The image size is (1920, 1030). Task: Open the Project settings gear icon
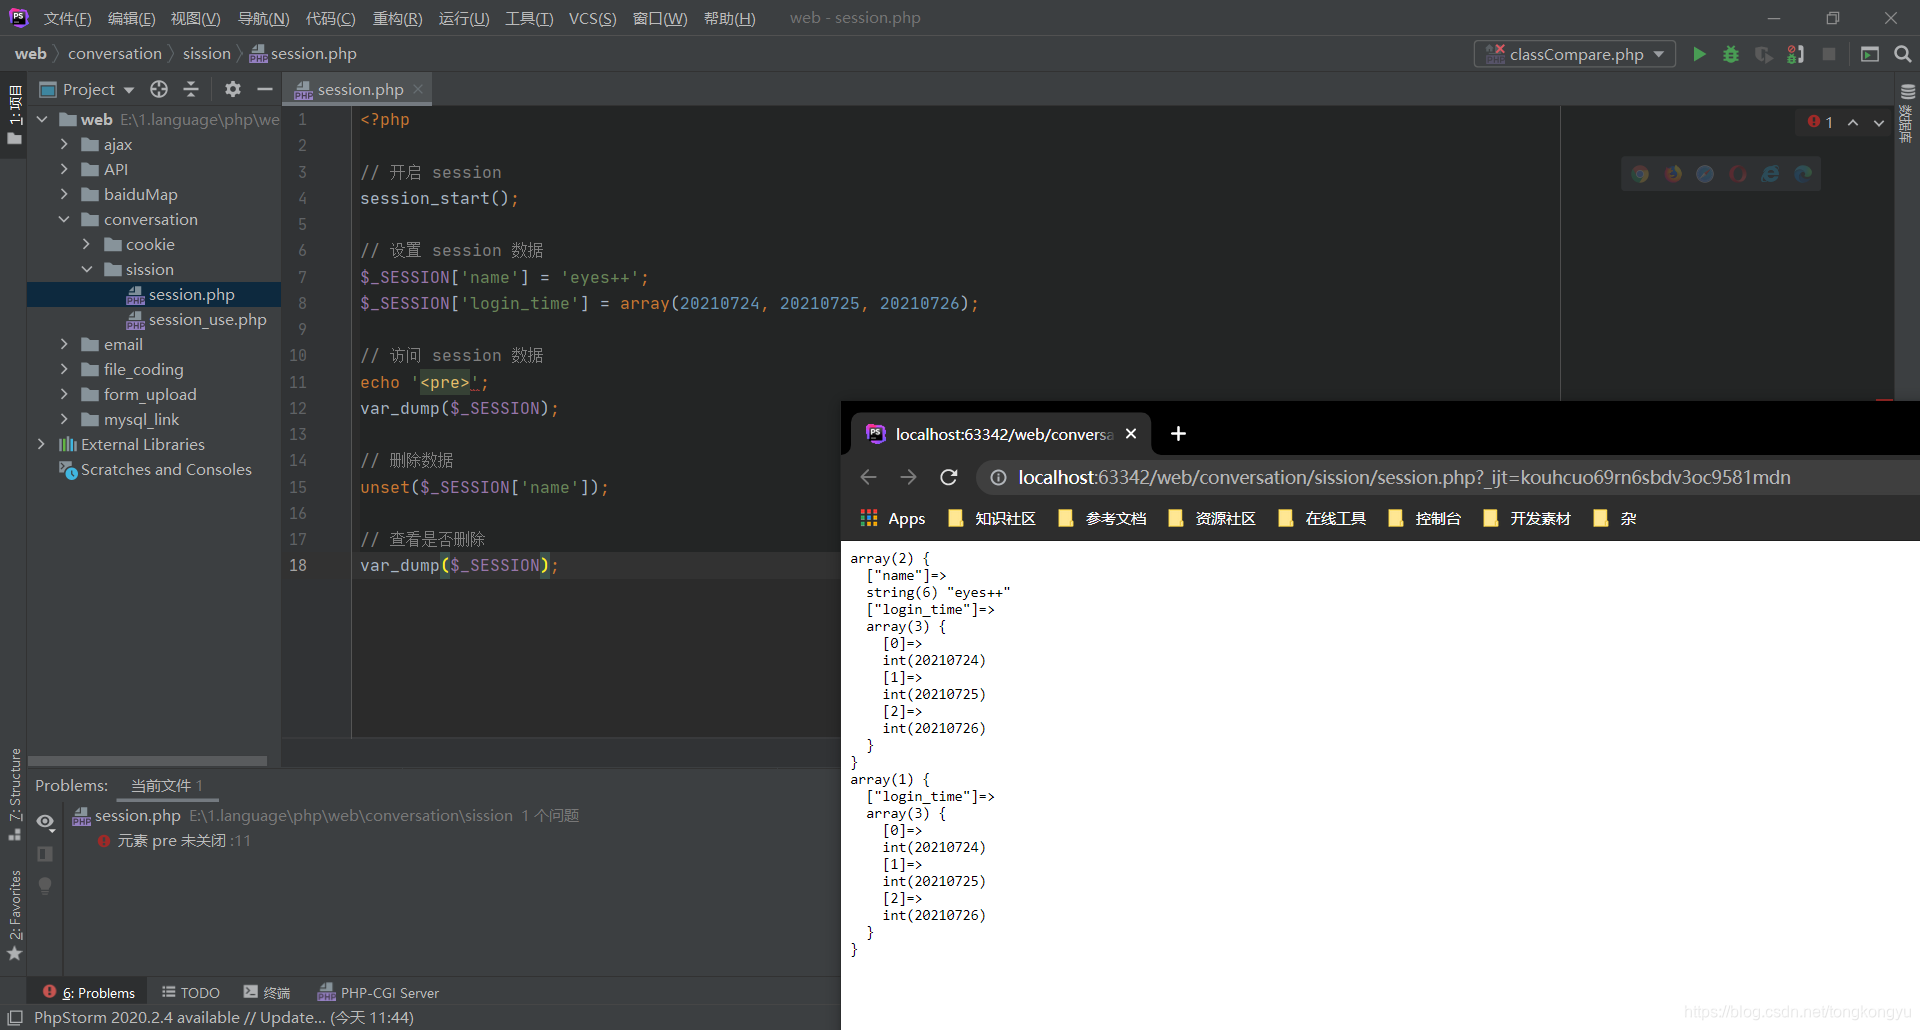click(x=232, y=89)
